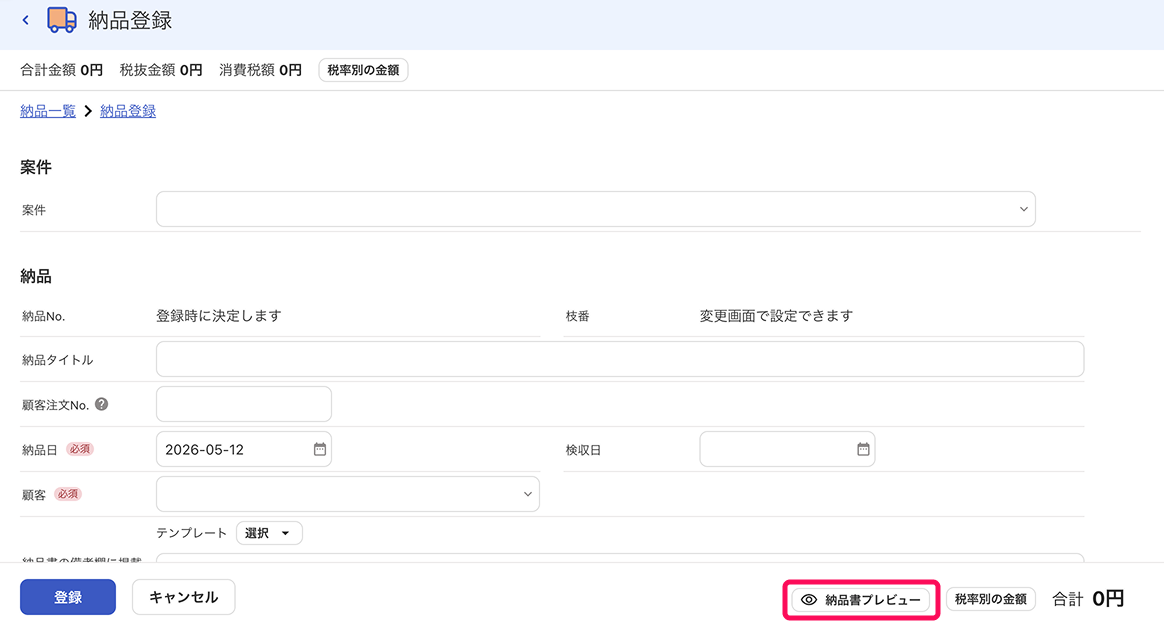Follow the 納品登録 breadcrumb link
This screenshot has width=1164, height=631.
128,111
